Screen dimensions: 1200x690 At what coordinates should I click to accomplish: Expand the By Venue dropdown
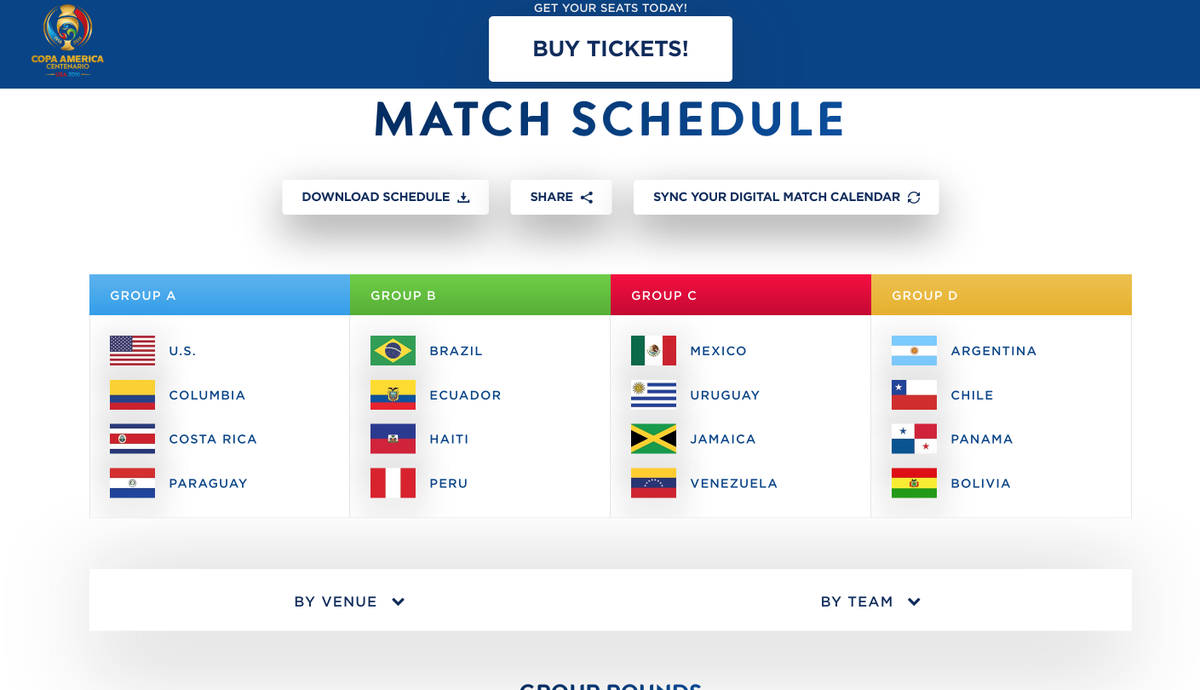pos(349,601)
